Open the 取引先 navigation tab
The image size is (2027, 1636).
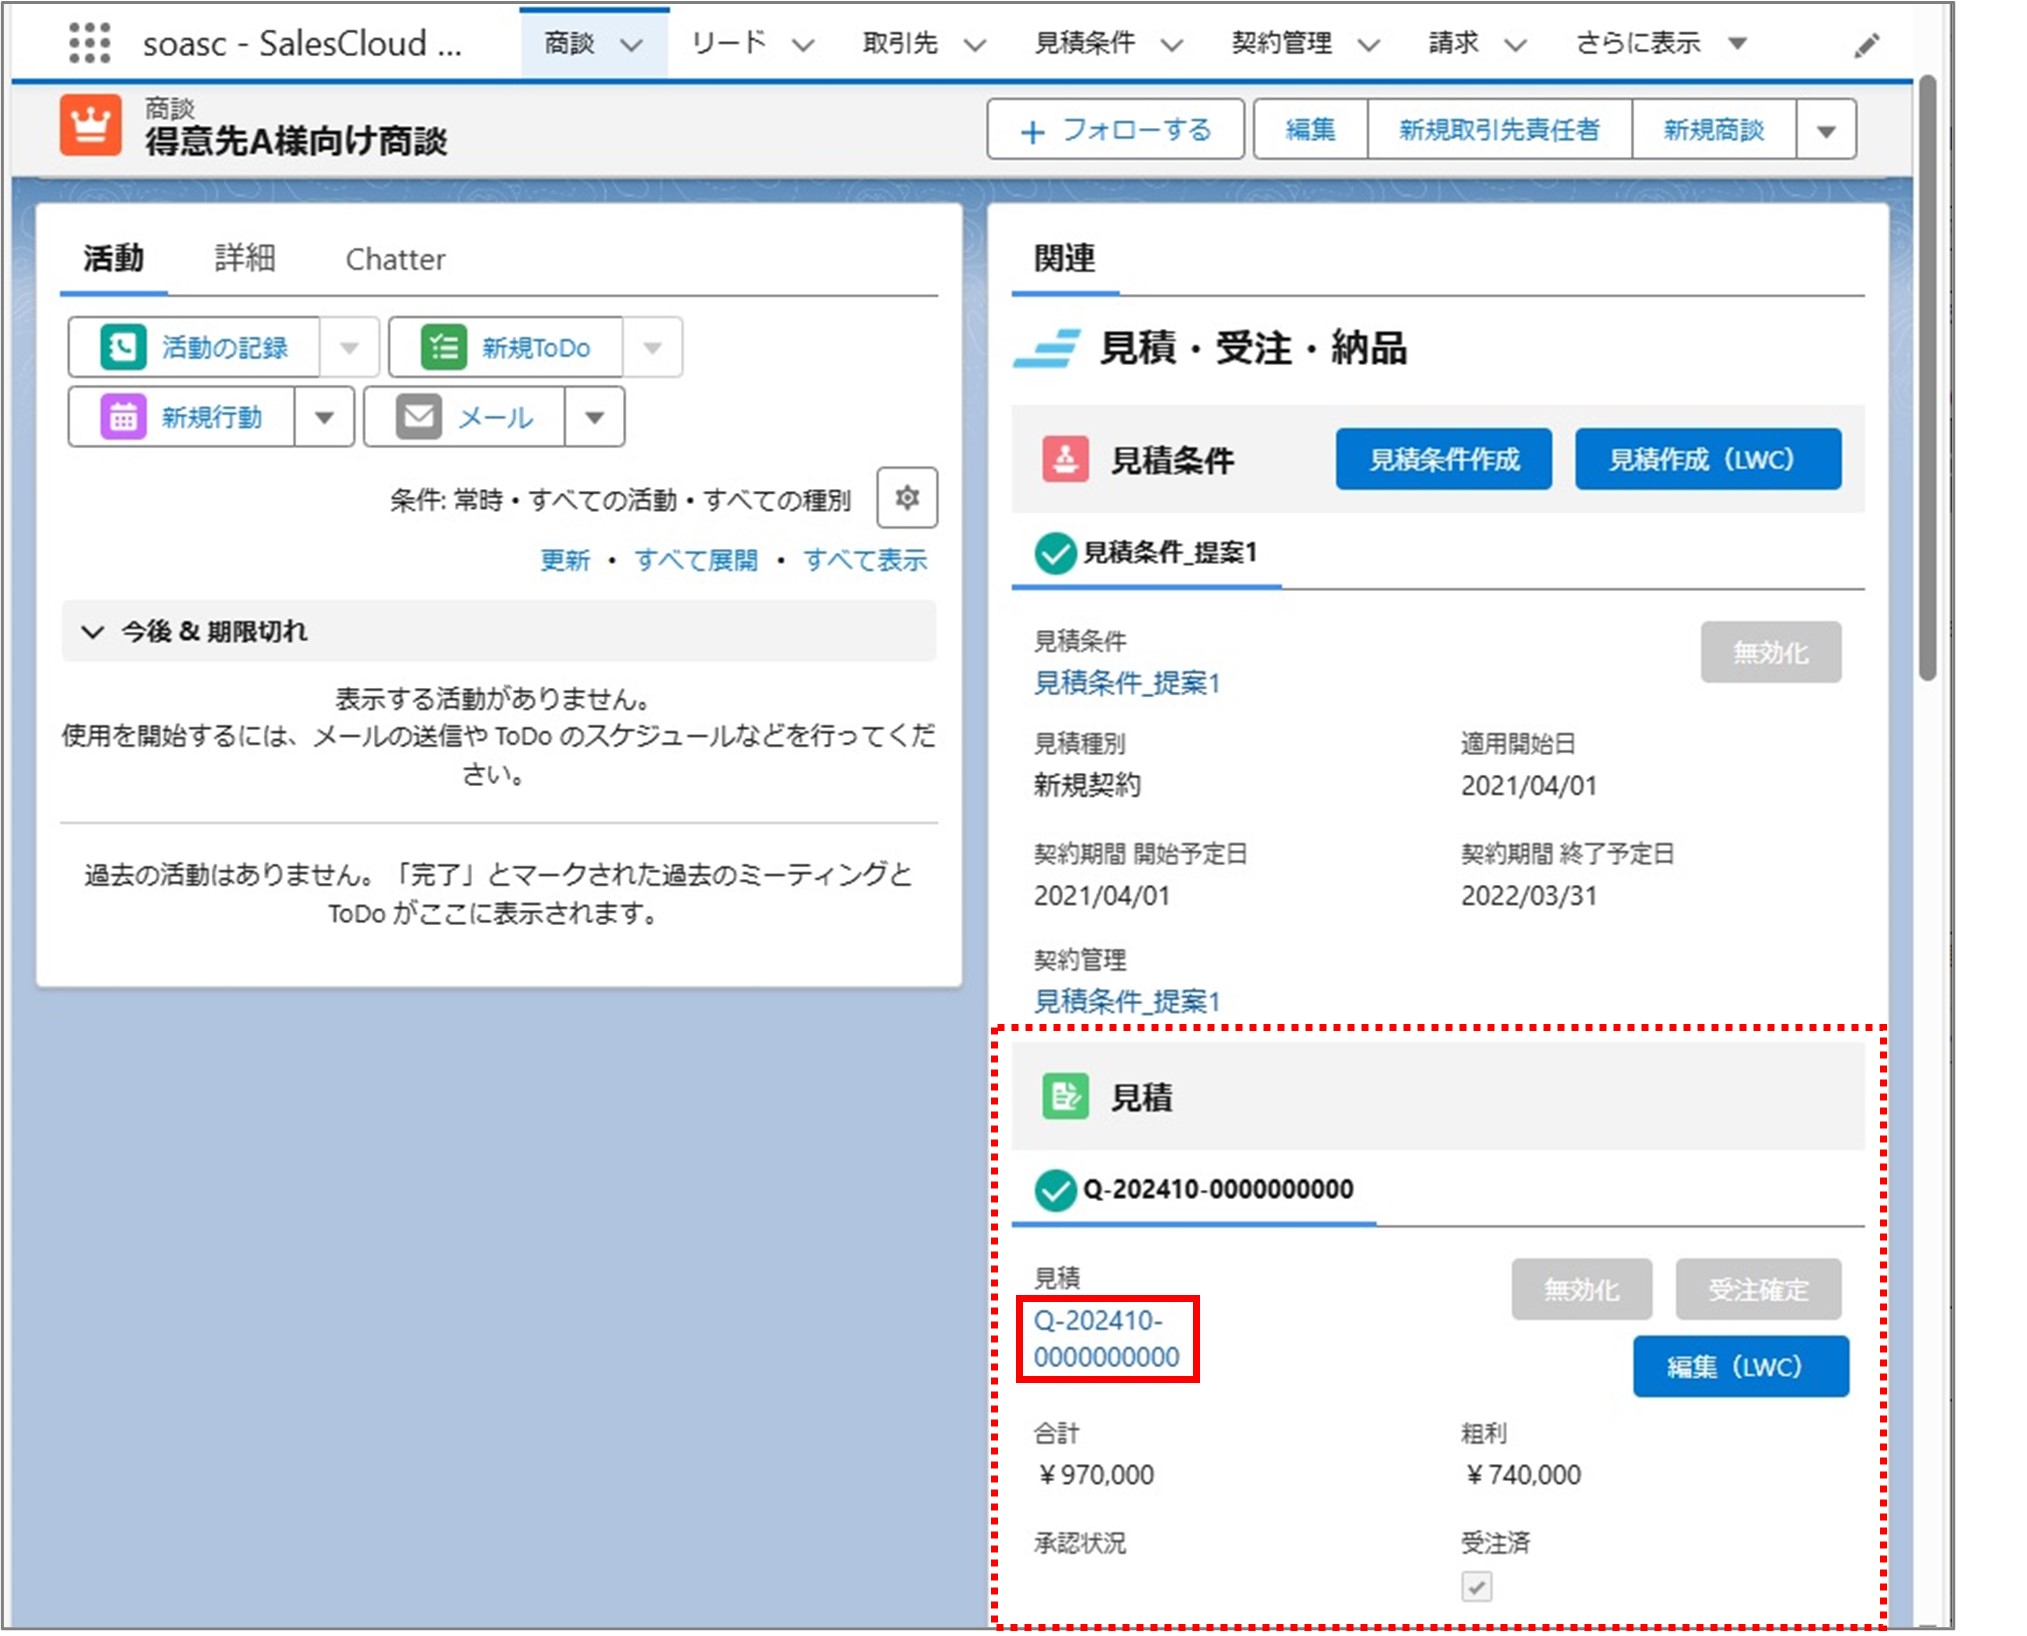click(x=900, y=43)
